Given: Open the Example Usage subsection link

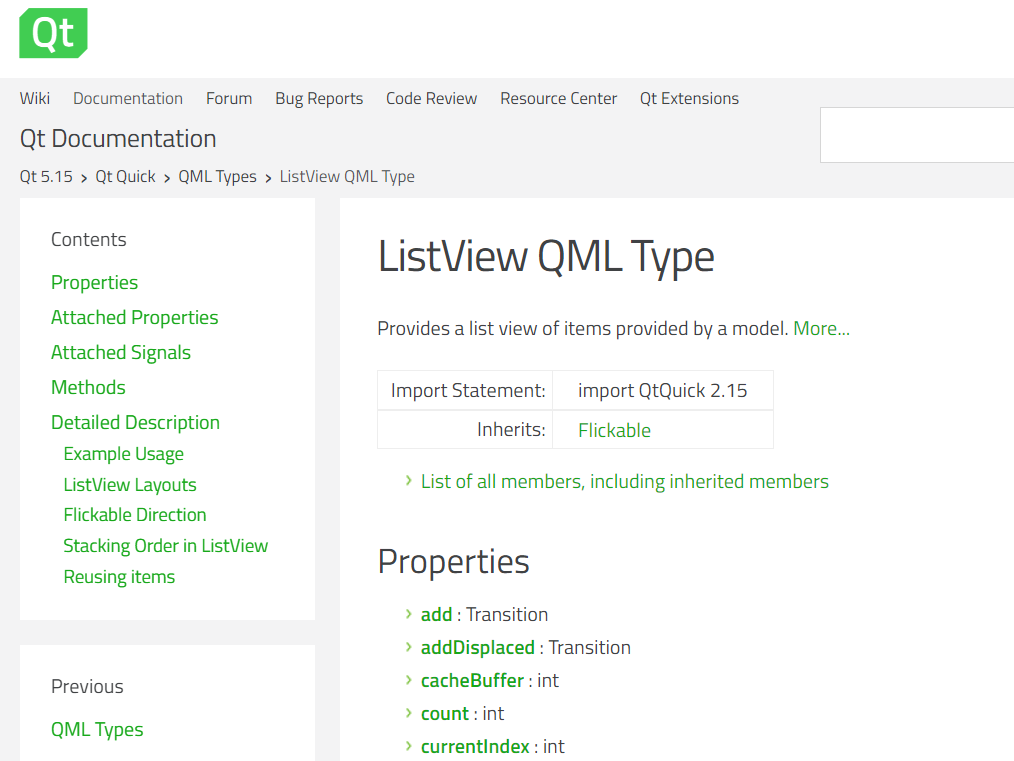Looking at the screenshot, I should [124, 454].
